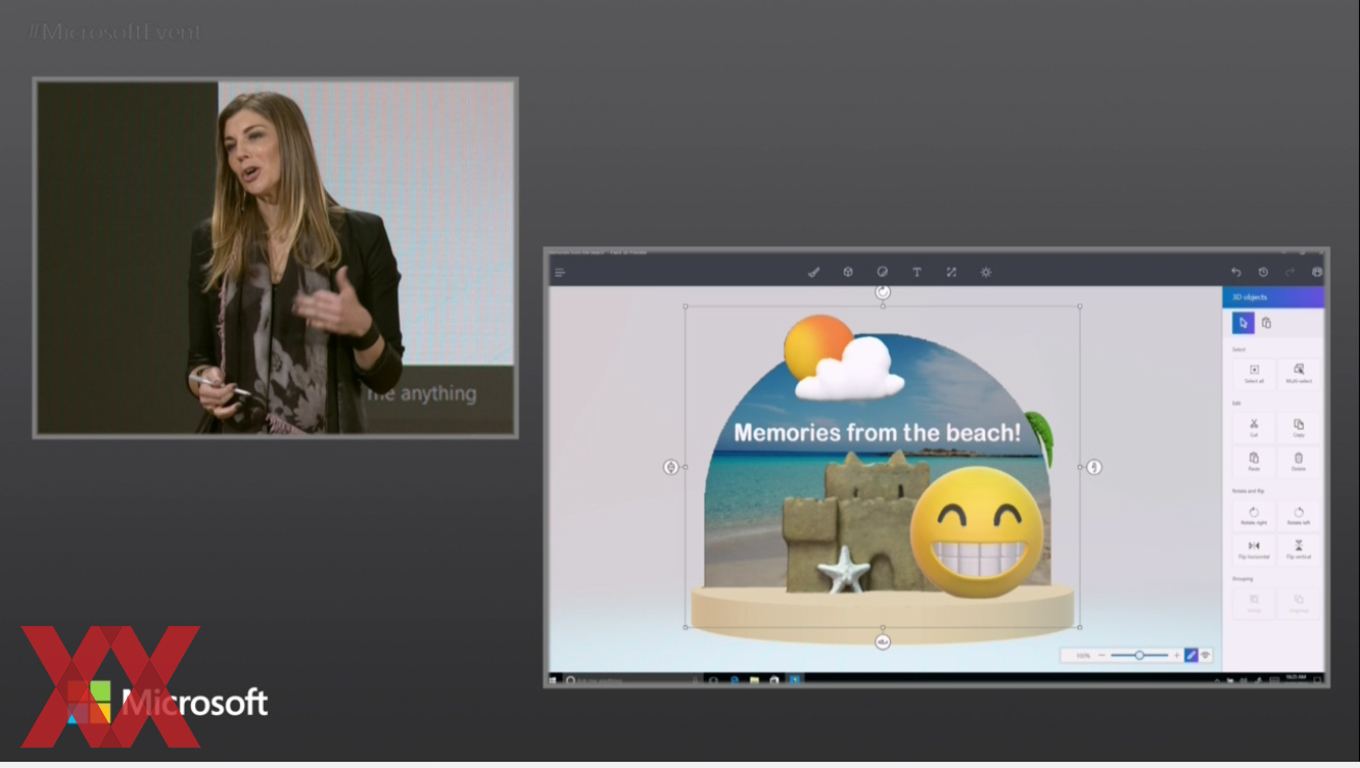Screen dimensions: 1360x768
Task: Click the zoom out minus button
Action: pyautogui.click(x=1102, y=655)
